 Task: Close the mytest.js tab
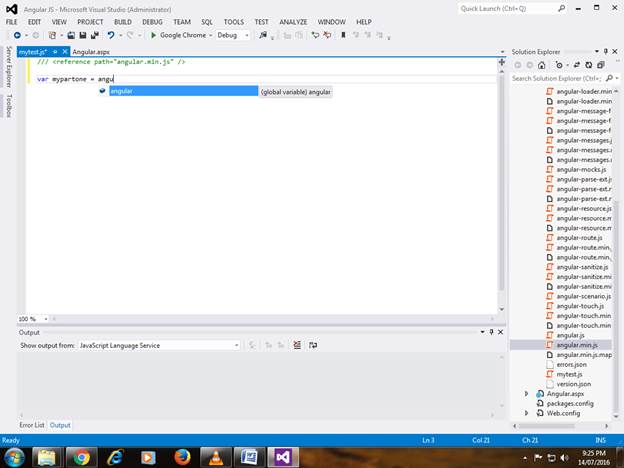point(65,52)
